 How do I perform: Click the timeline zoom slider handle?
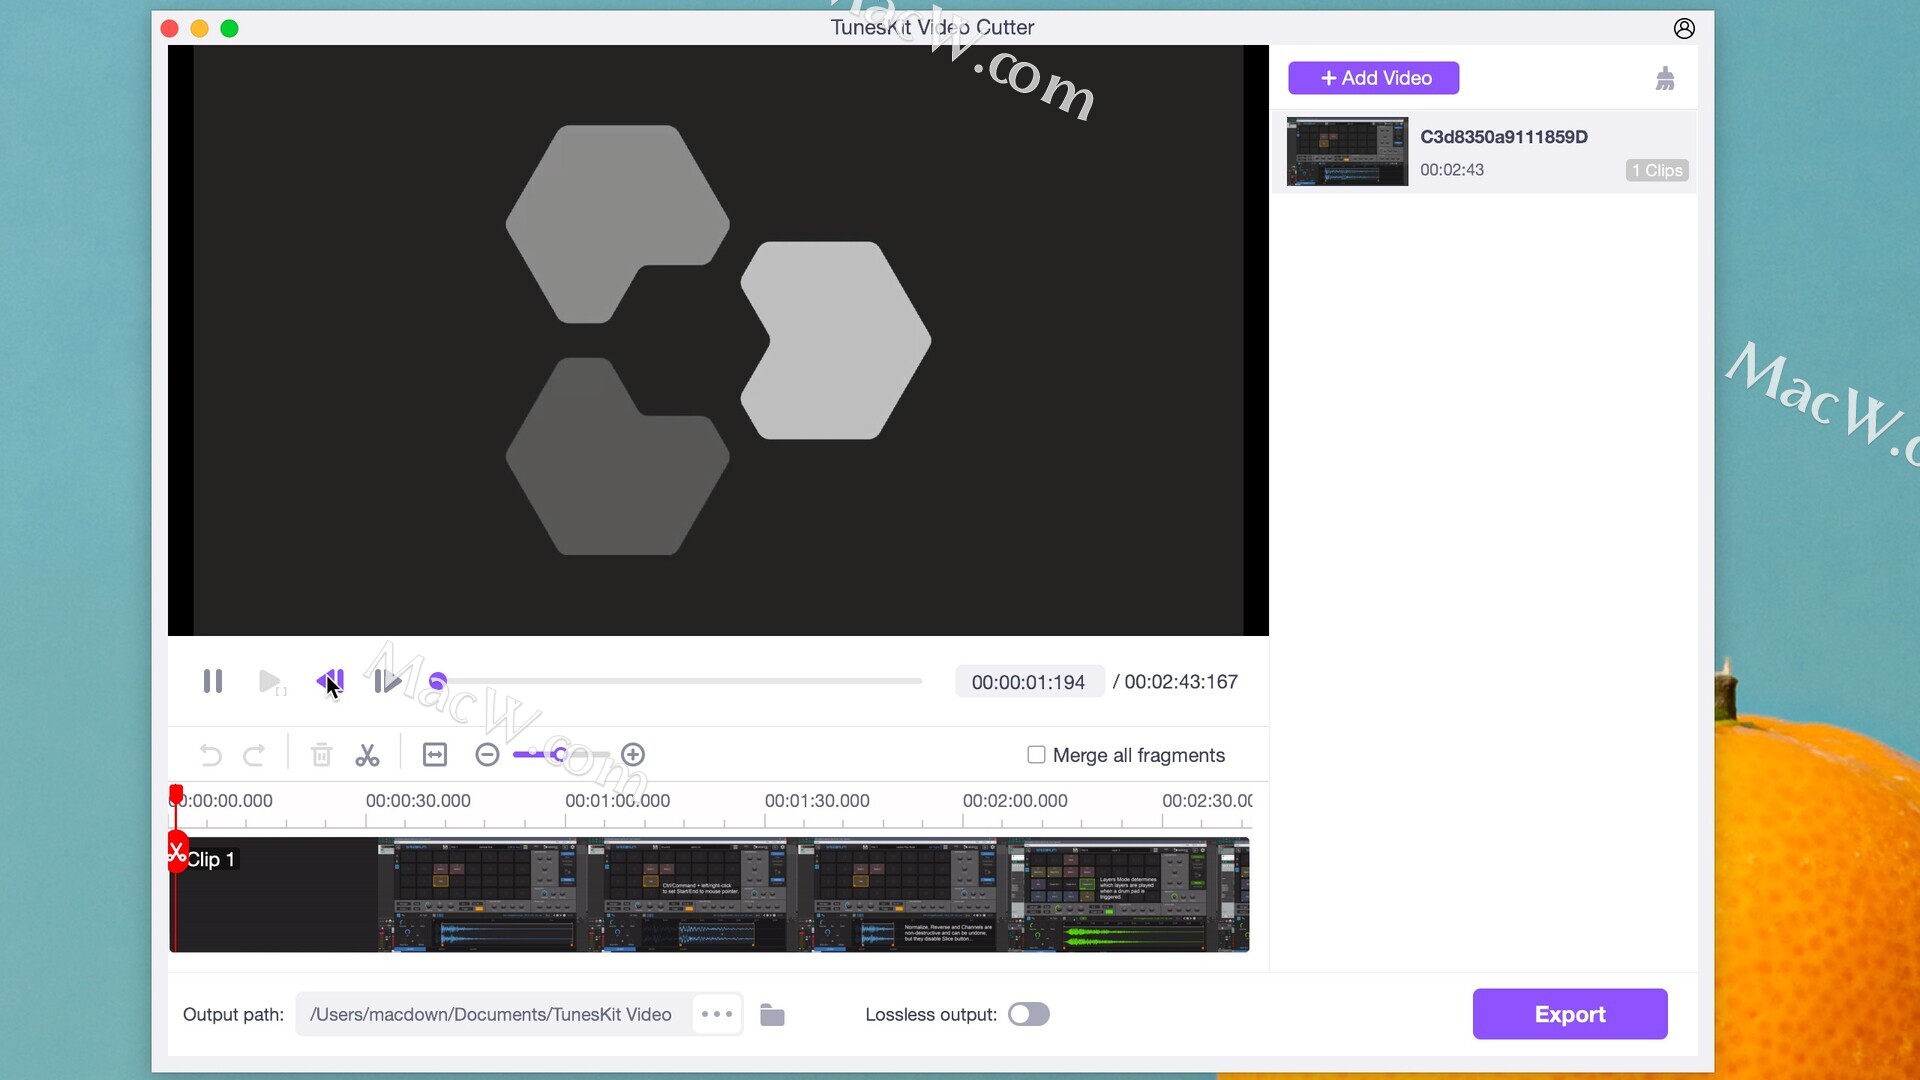point(559,755)
